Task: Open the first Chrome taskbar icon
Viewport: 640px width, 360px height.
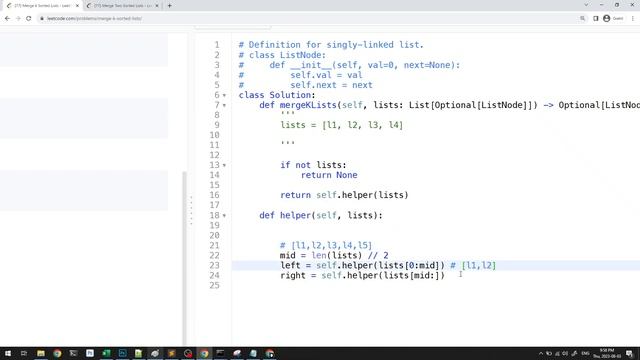Action: (x=57, y=353)
